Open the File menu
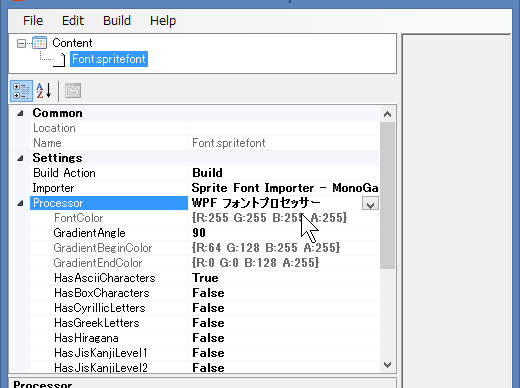Viewport: 520px width, 388px height. click(x=33, y=21)
